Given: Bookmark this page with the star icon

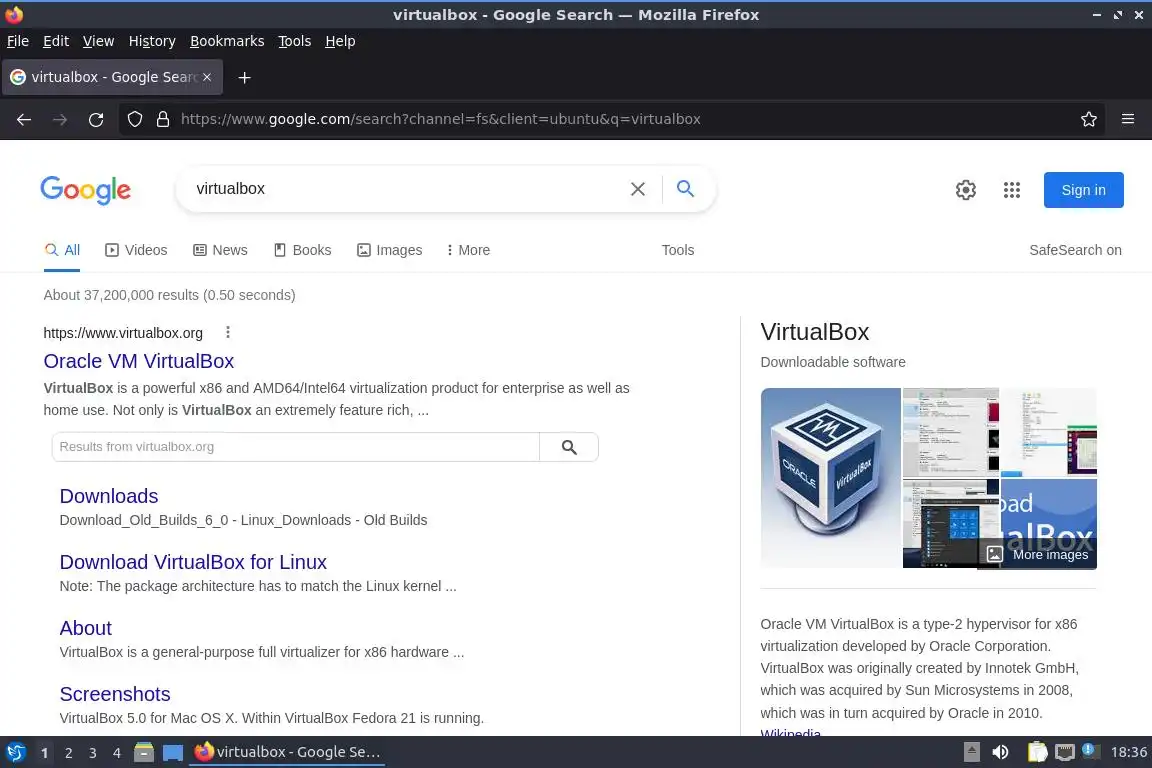Looking at the screenshot, I should [1089, 119].
